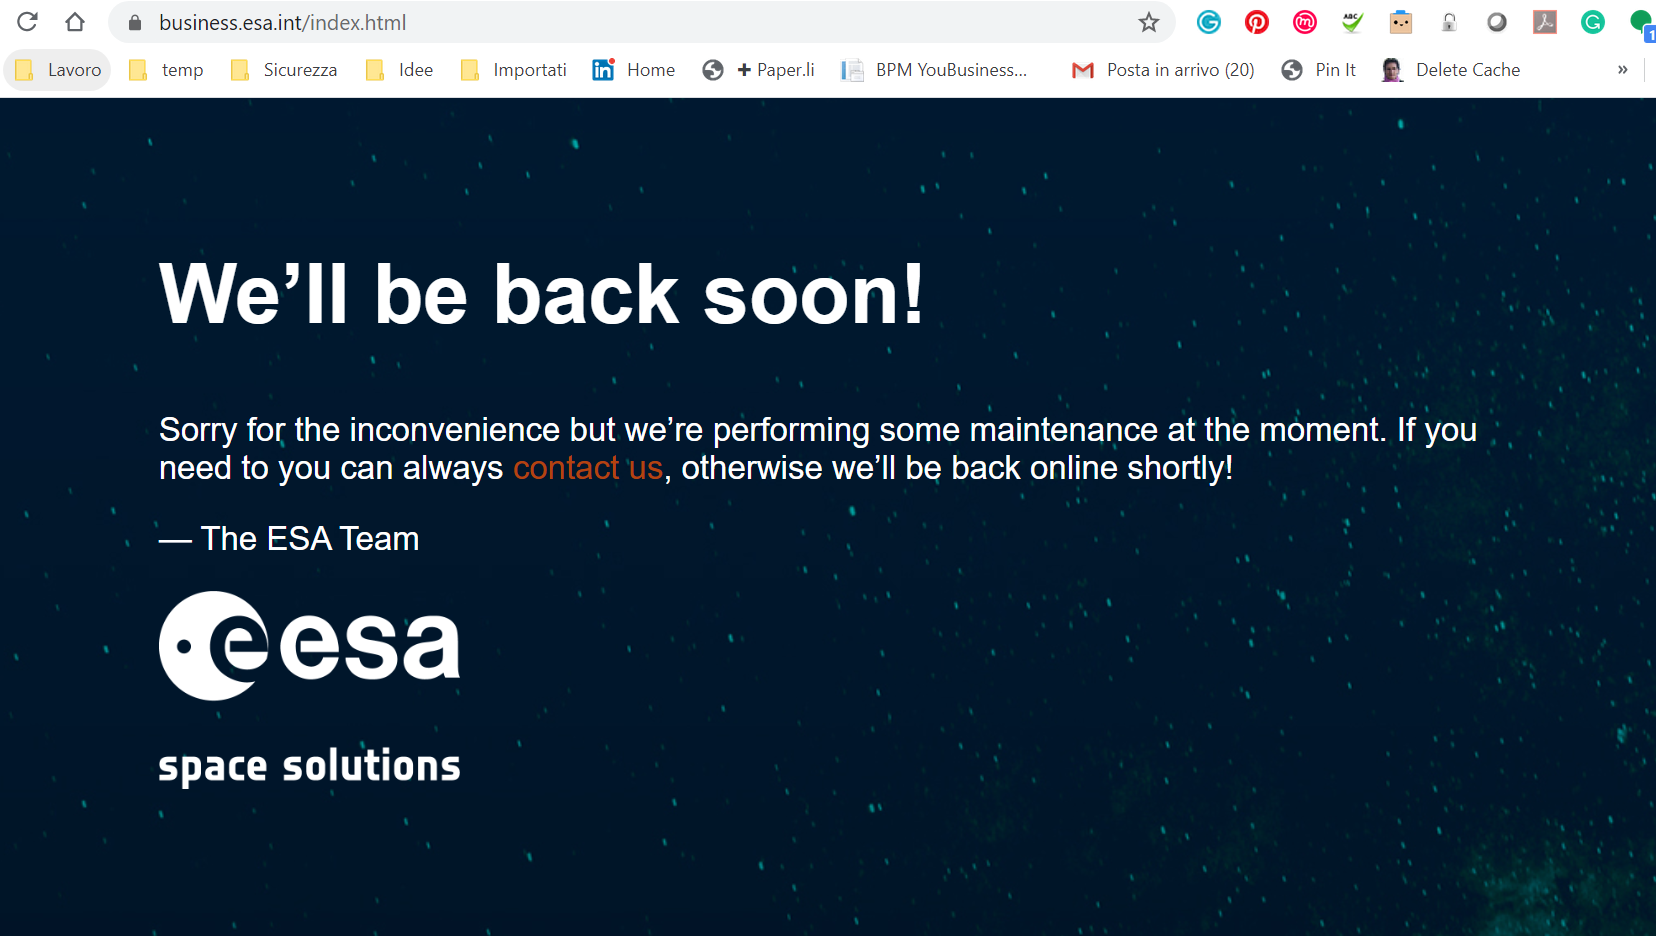The width and height of the screenshot is (1656, 936).
Task: Open the box-face extension icon
Action: (1400, 22)
